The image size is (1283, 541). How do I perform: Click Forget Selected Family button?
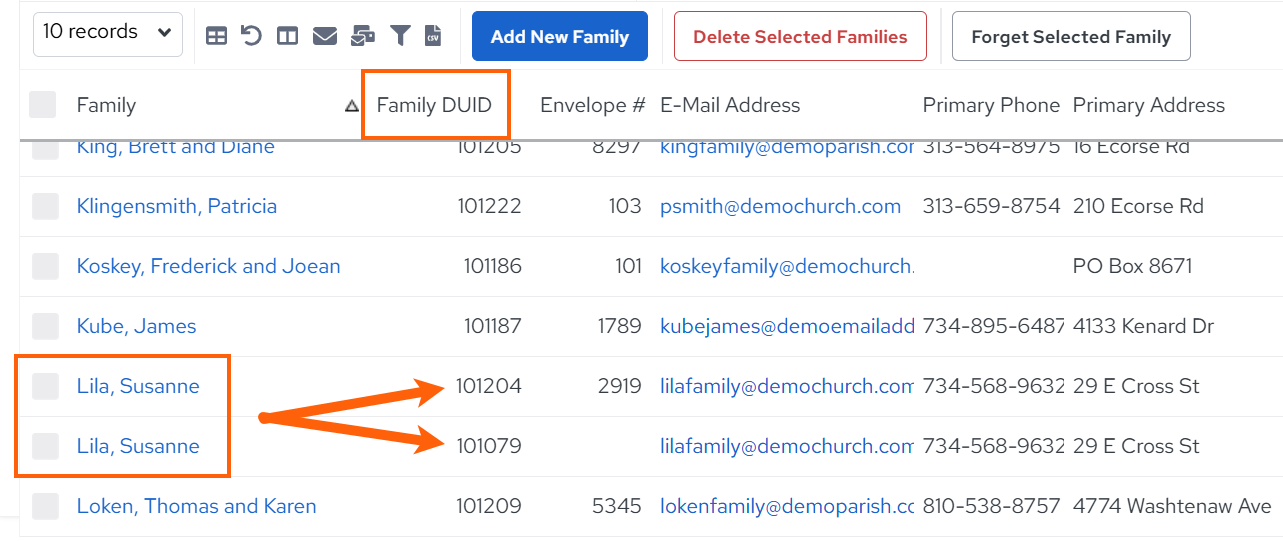(1071, 37)
